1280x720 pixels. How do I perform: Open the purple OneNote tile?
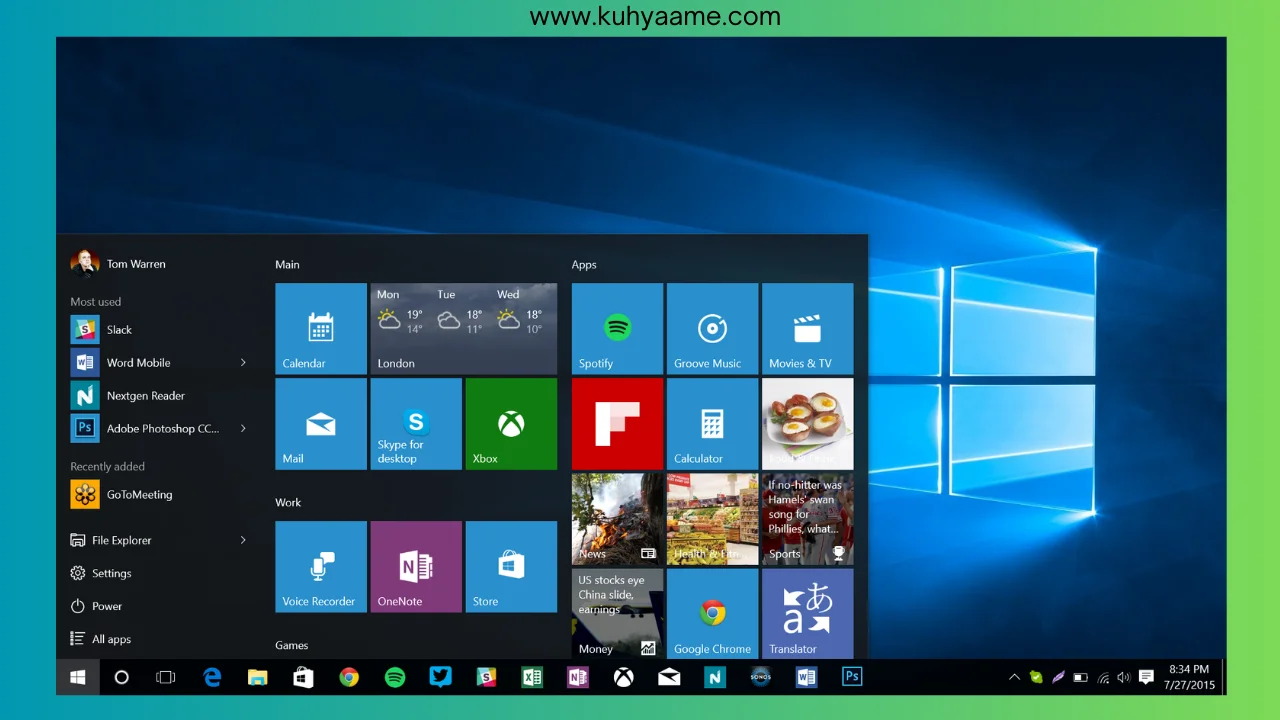click(x=416, y=567)
